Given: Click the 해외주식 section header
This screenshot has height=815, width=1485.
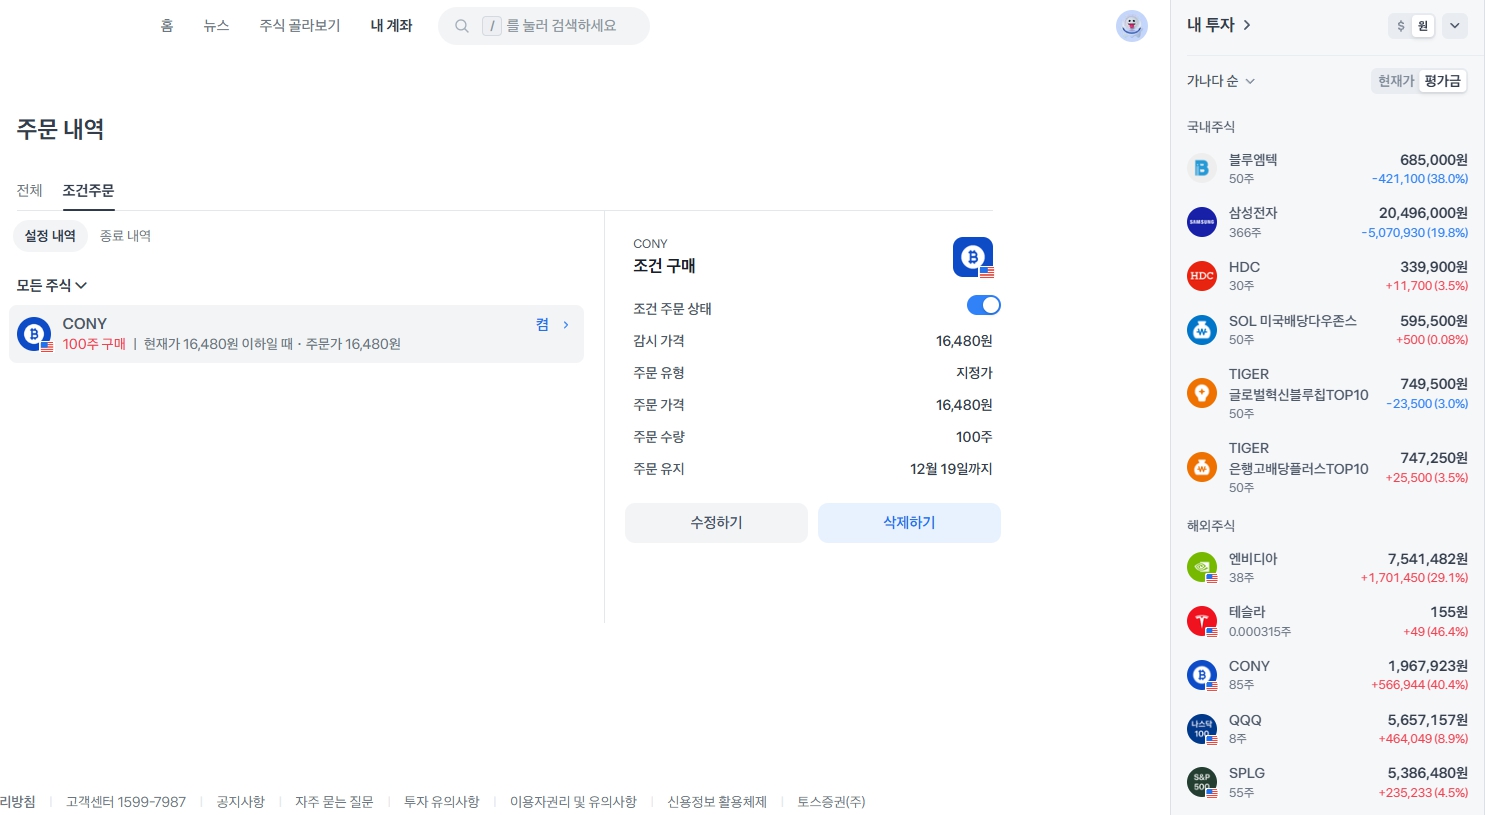Looking at the screenshot, I should [x=1211, y=526].
